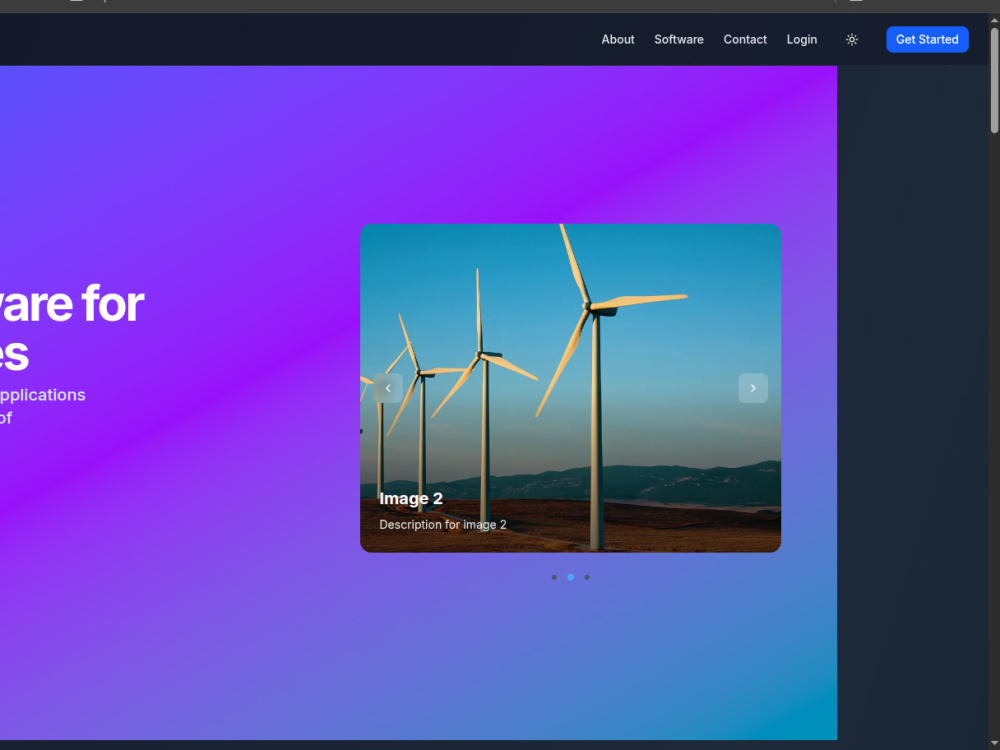
Task: Click the wind turbine carousel image
Action: click(x=570, y=388)
